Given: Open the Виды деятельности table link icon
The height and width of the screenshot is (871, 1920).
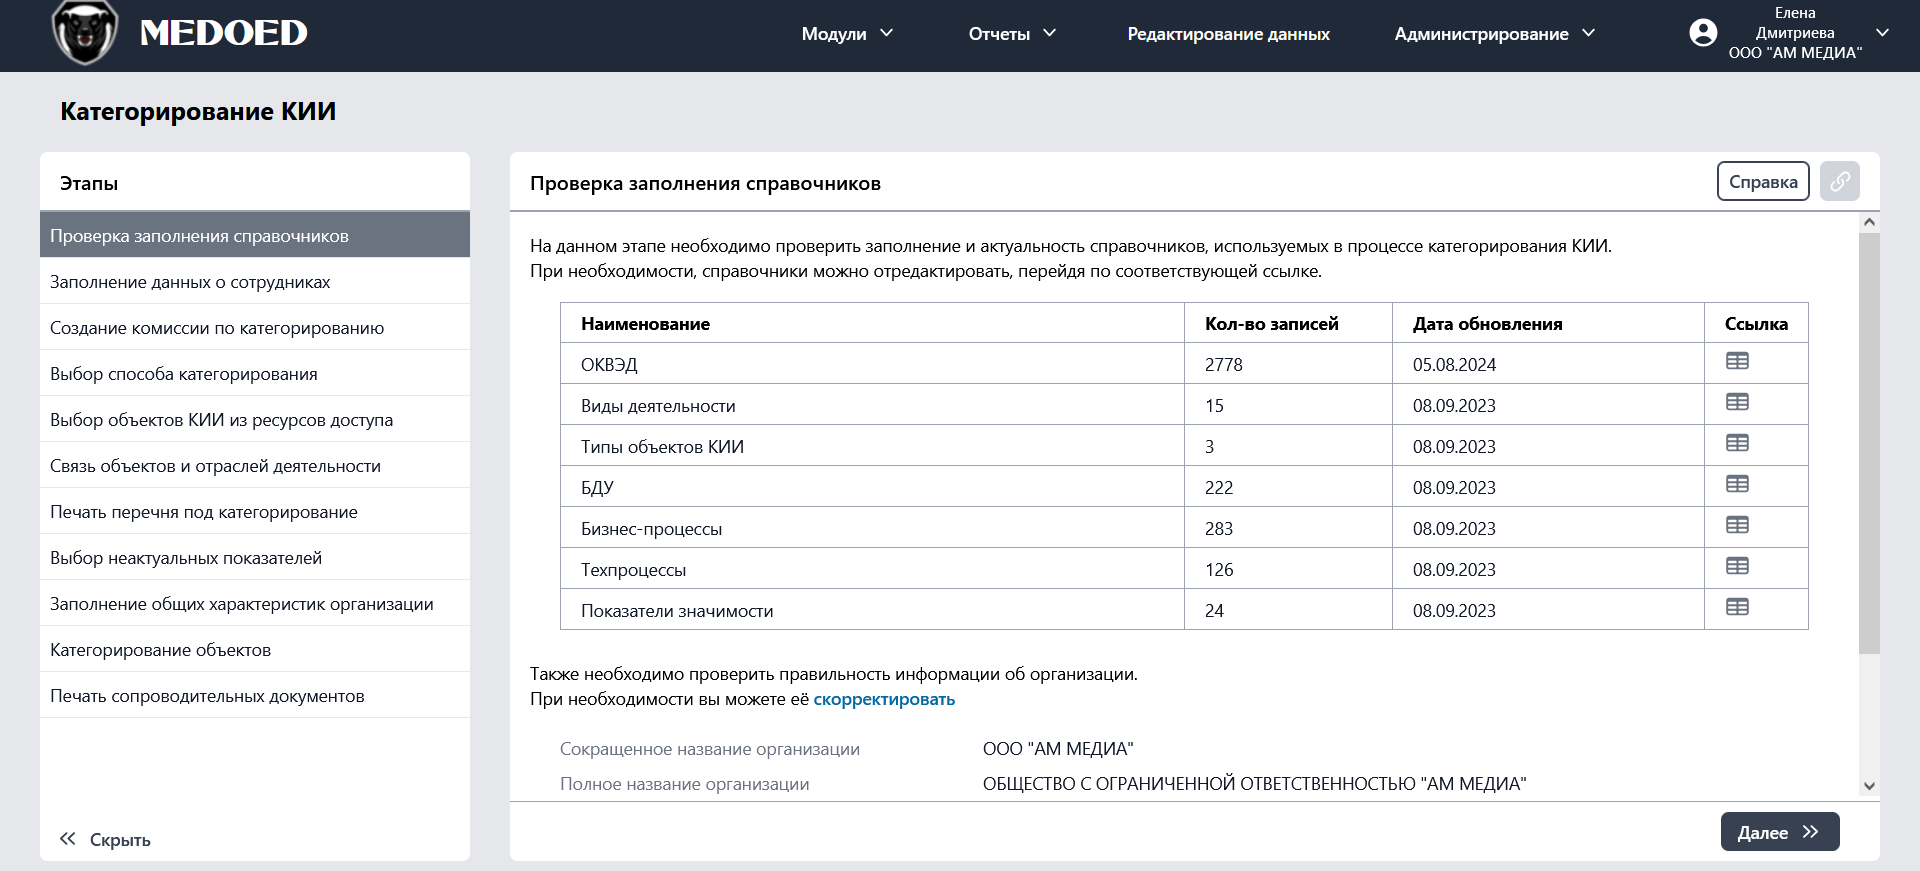Looking at the screenshot, I should pyautogui.click(x=1737, y=403).
